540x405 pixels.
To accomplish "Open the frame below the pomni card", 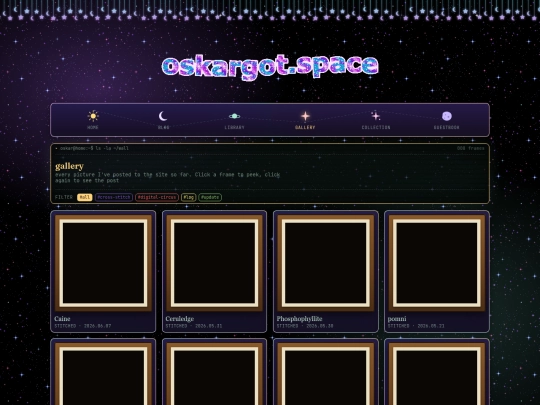I will click(437, 374).
